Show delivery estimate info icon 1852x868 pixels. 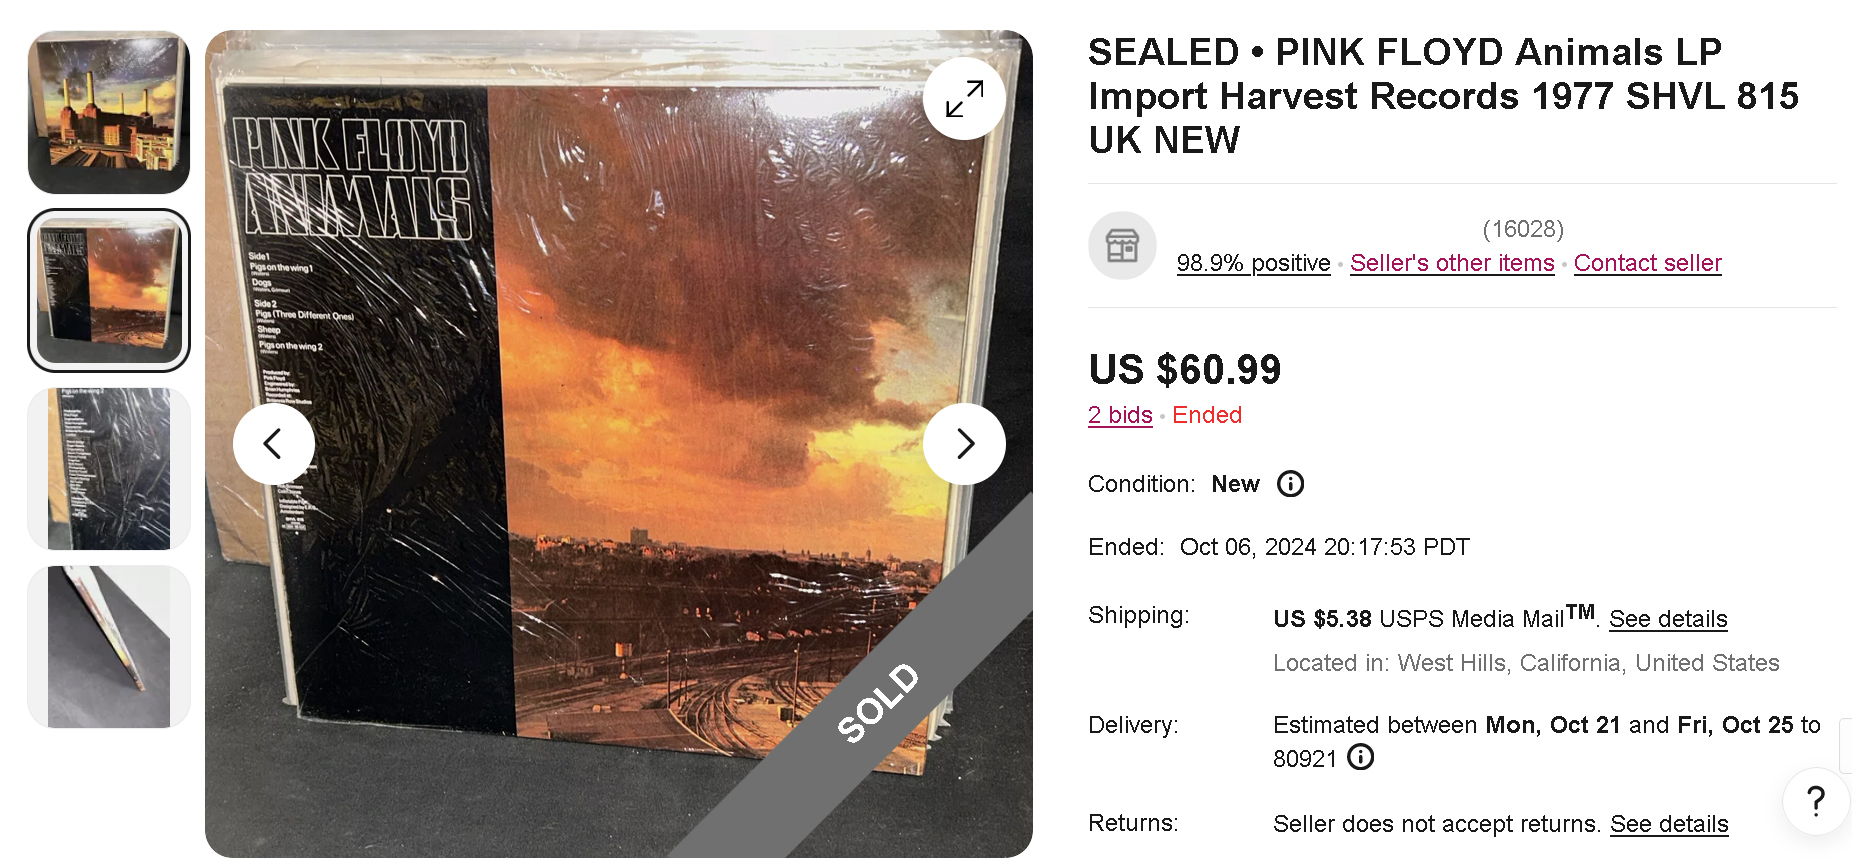tap(1360, 757)
